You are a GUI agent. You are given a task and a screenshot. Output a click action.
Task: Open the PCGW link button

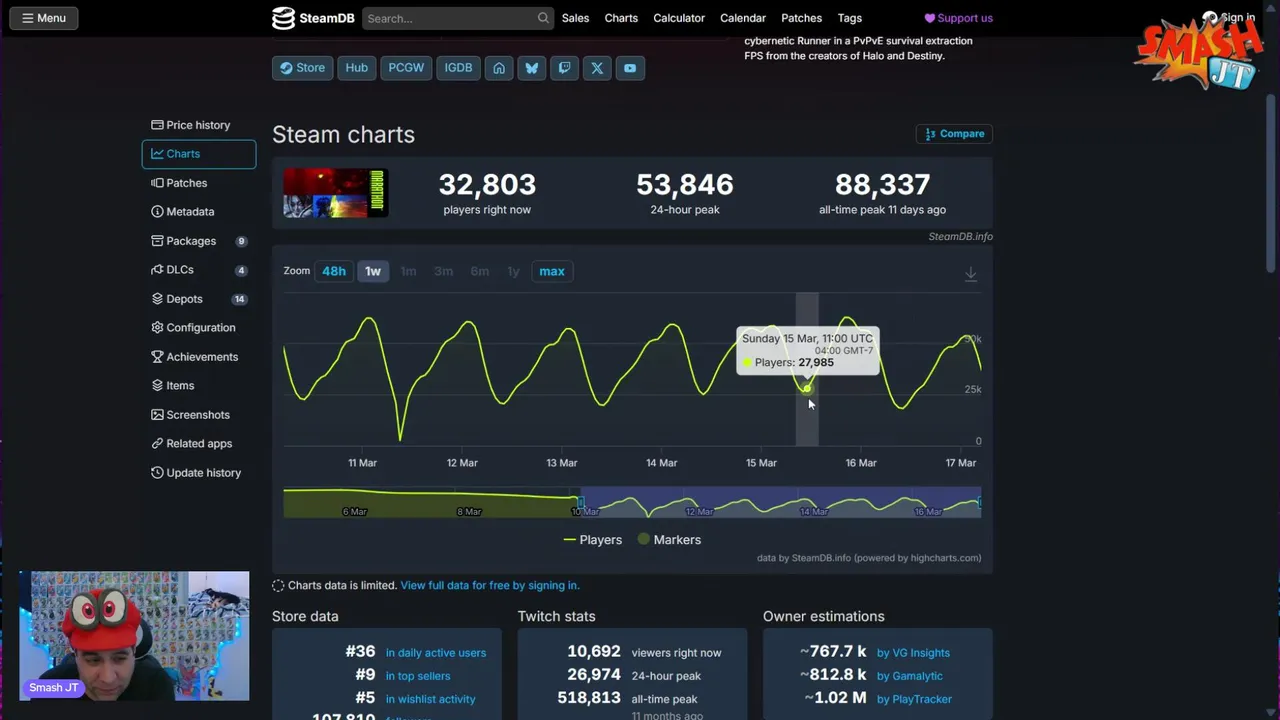pyautogui.click(x=406, y=68)
